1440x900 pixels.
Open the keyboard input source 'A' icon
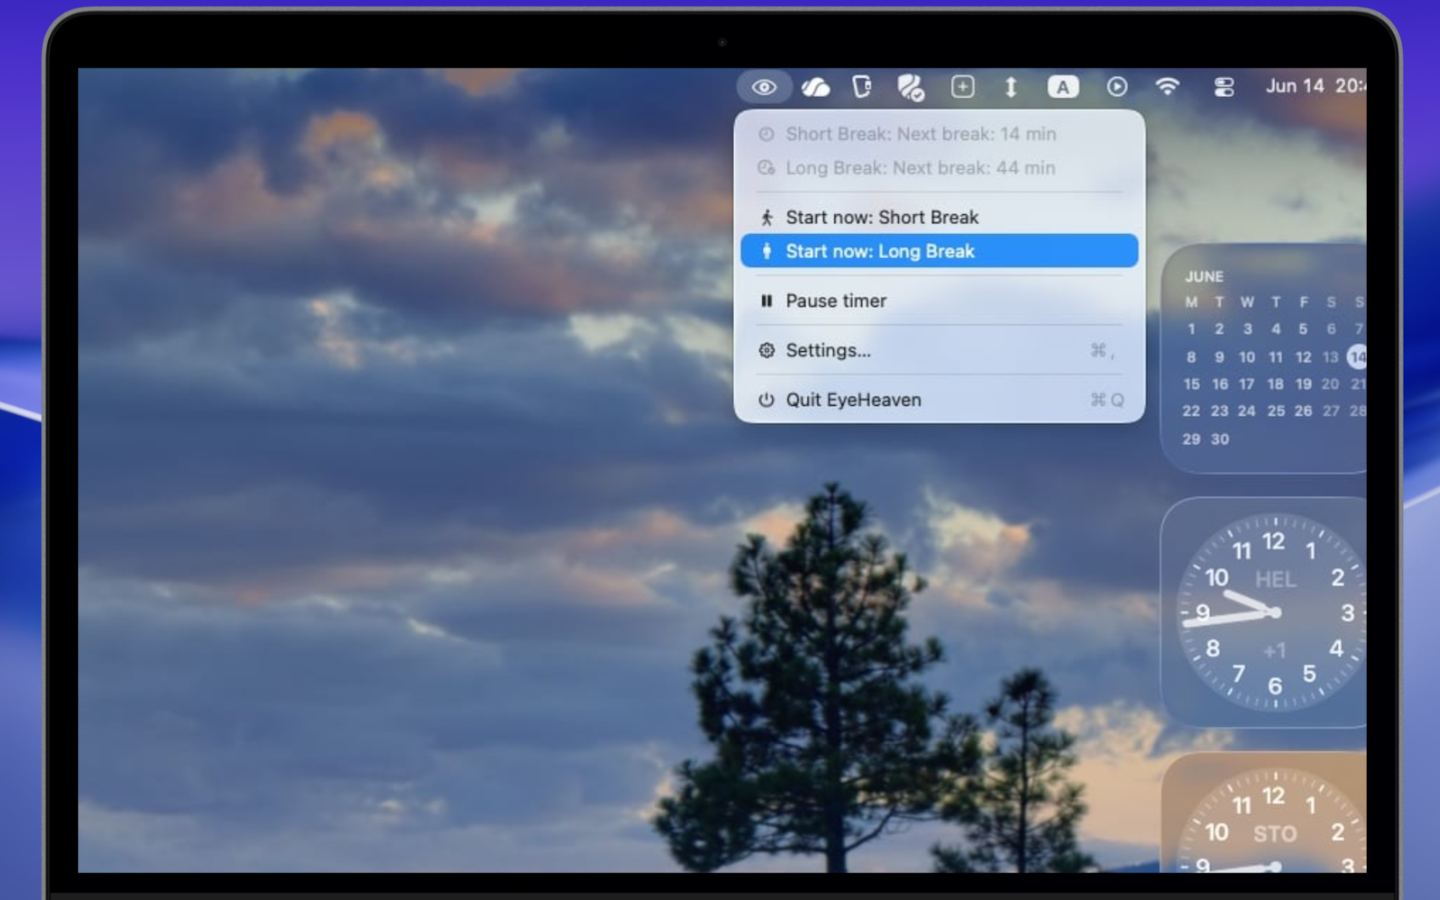tap(1063, 87)
